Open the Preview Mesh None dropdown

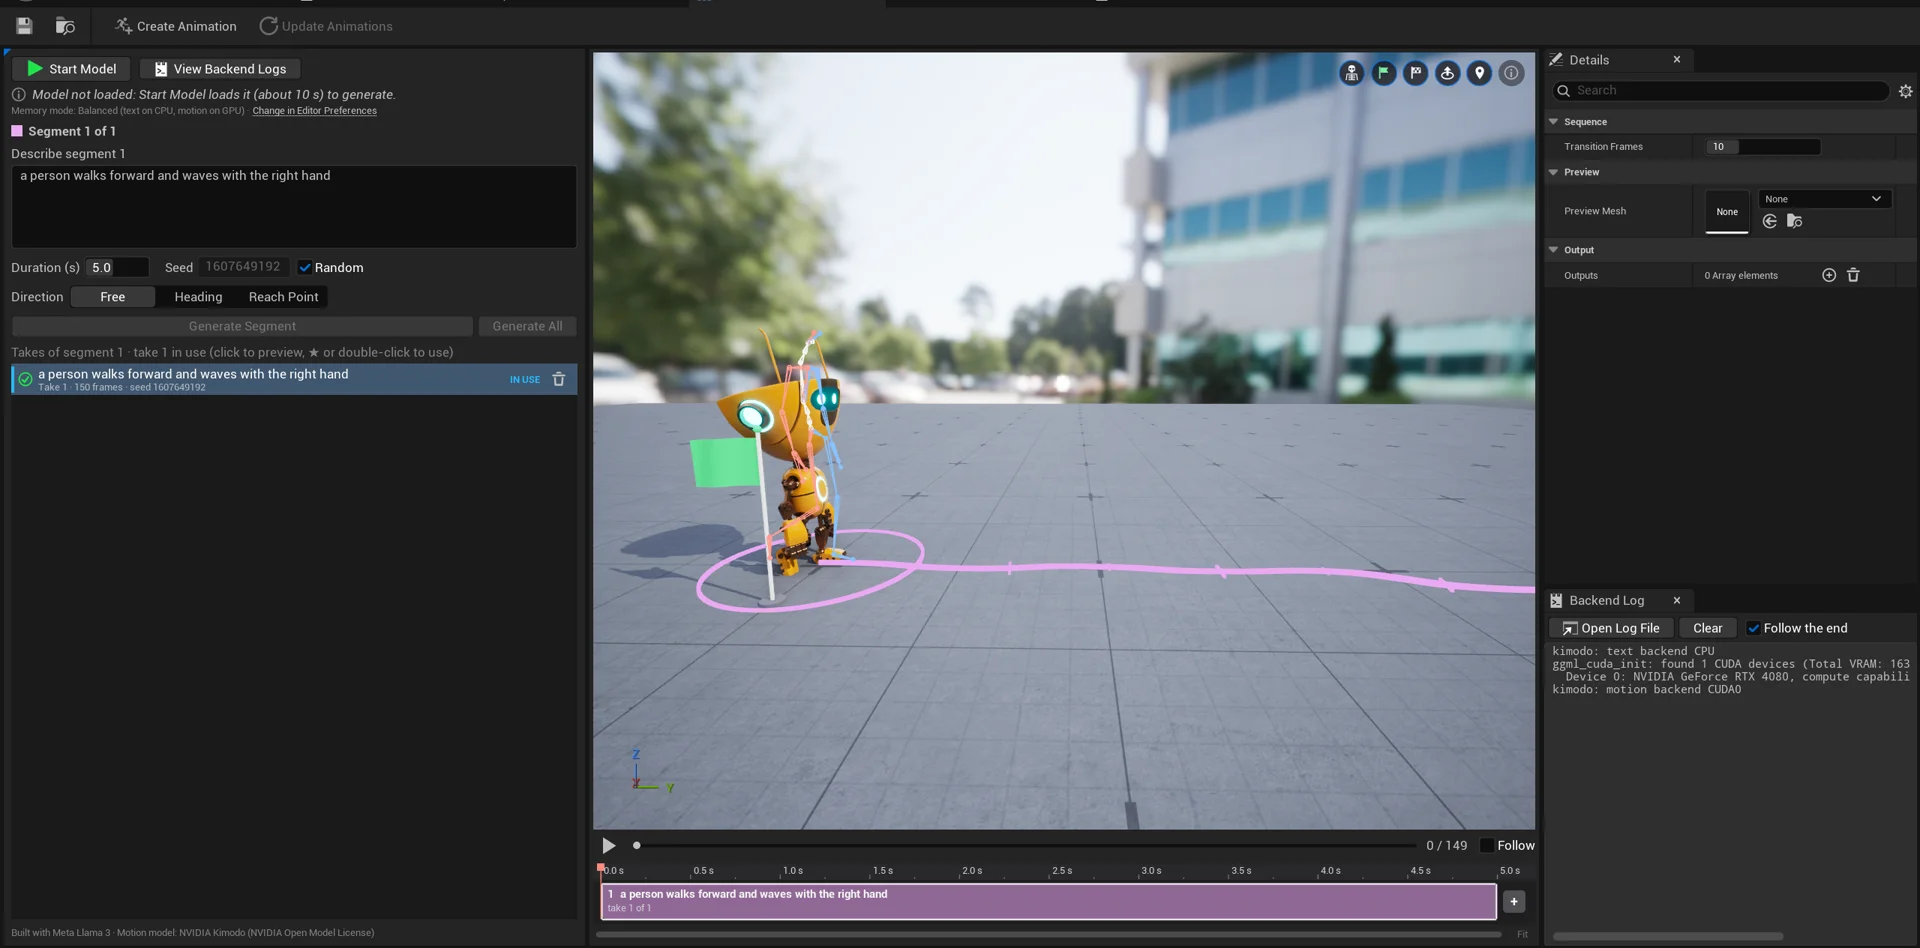(x=1824, y=199)
